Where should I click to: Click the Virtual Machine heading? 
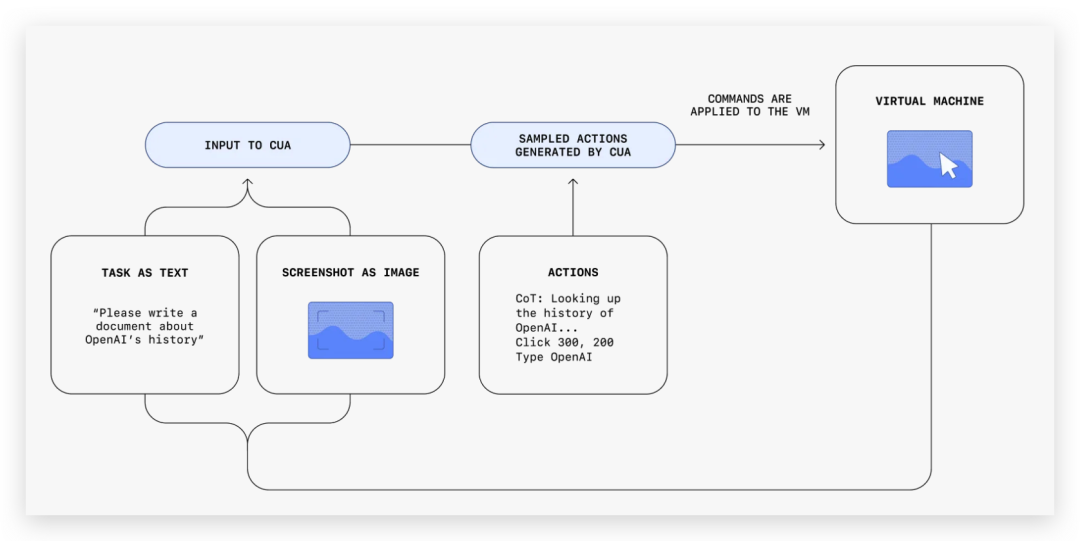(929, 101)
